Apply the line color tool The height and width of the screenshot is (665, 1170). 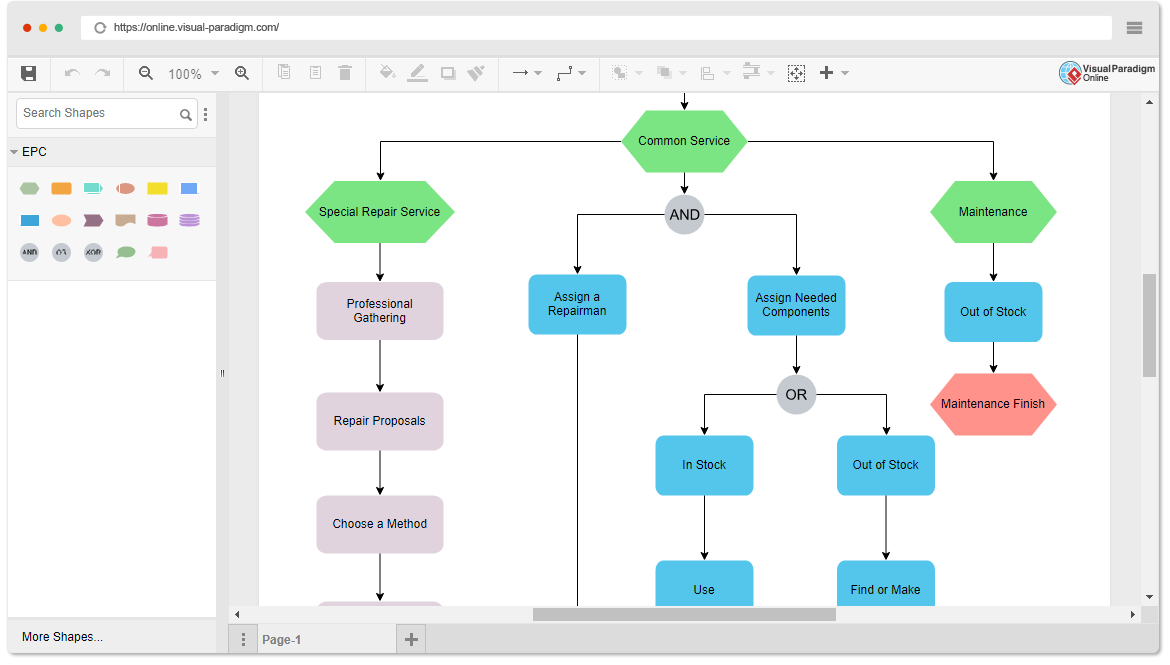coord(418,72)
